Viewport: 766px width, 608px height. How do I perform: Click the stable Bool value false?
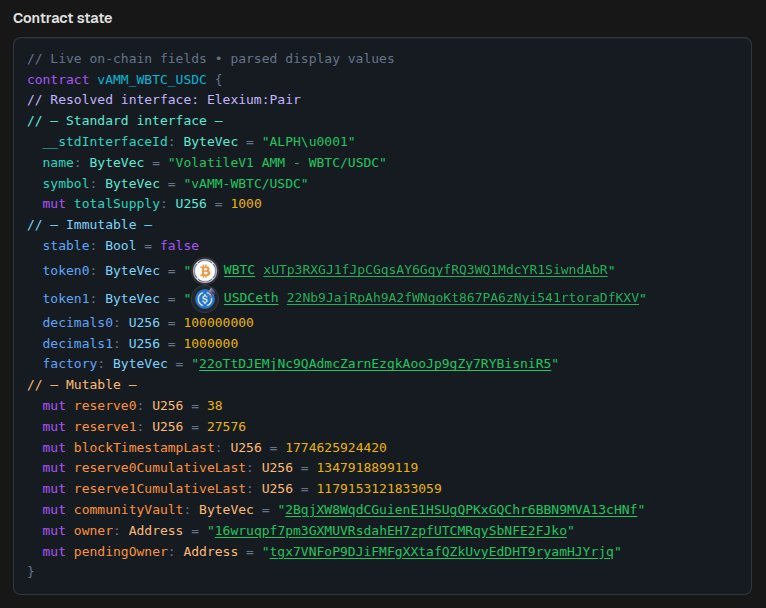180,246
